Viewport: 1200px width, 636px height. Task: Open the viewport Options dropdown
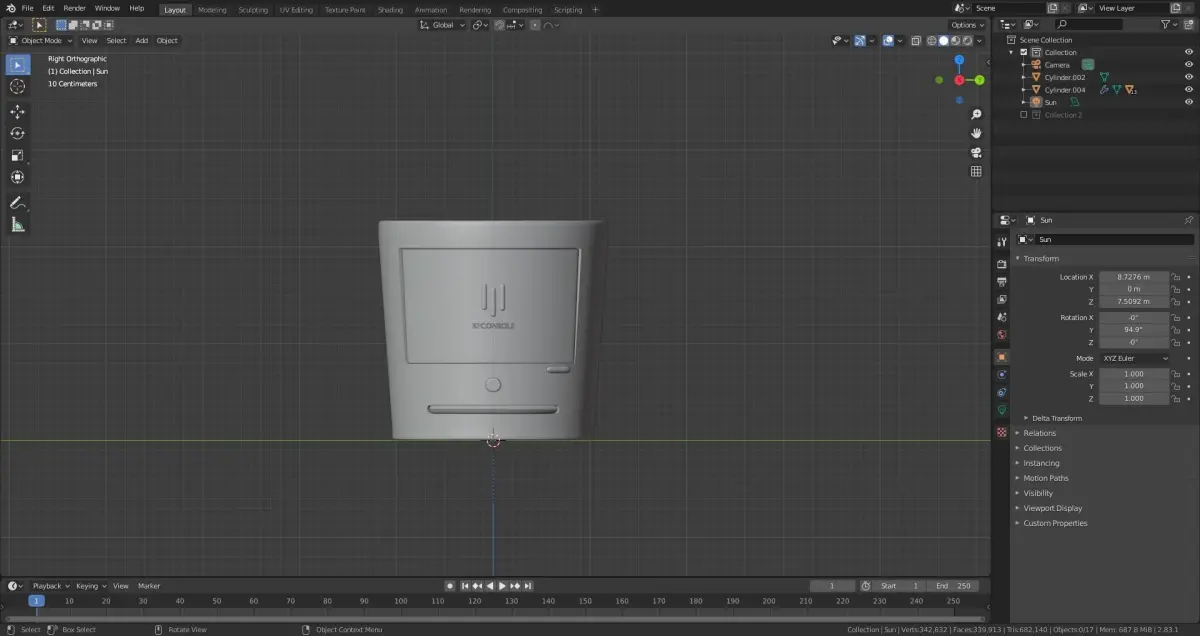967,25
